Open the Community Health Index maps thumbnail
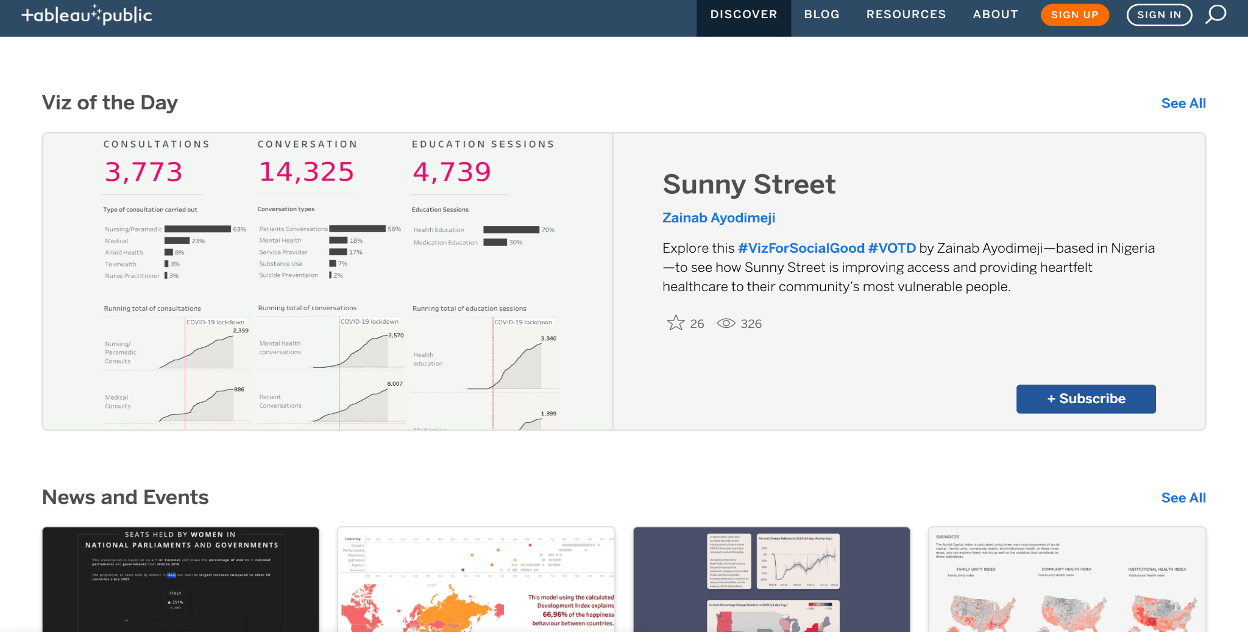 pos(1067,580)
